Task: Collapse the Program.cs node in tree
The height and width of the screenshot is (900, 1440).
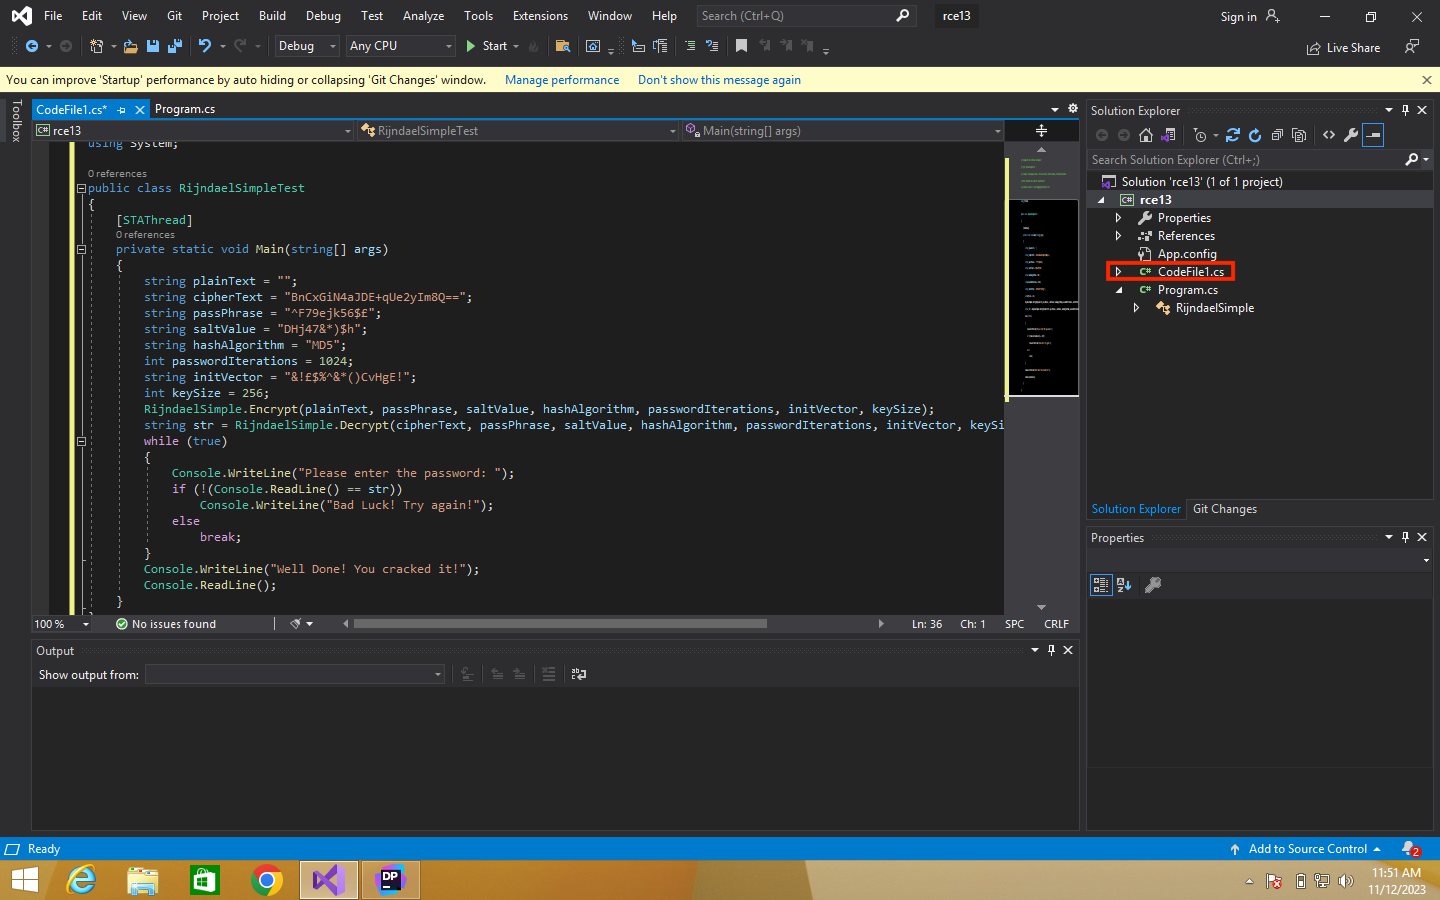Action: (1118, 290)
